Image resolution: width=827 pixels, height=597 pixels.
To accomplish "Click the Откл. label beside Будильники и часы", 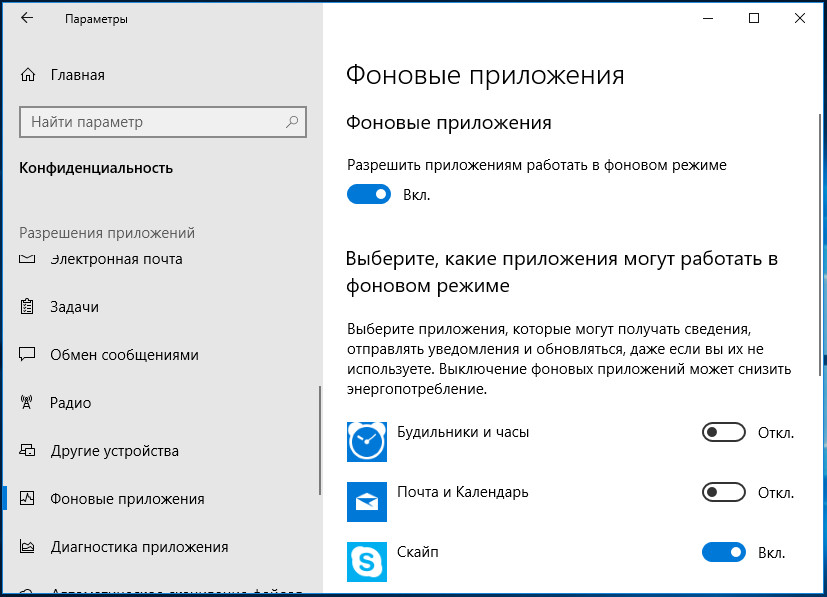I will pos(776,433).
